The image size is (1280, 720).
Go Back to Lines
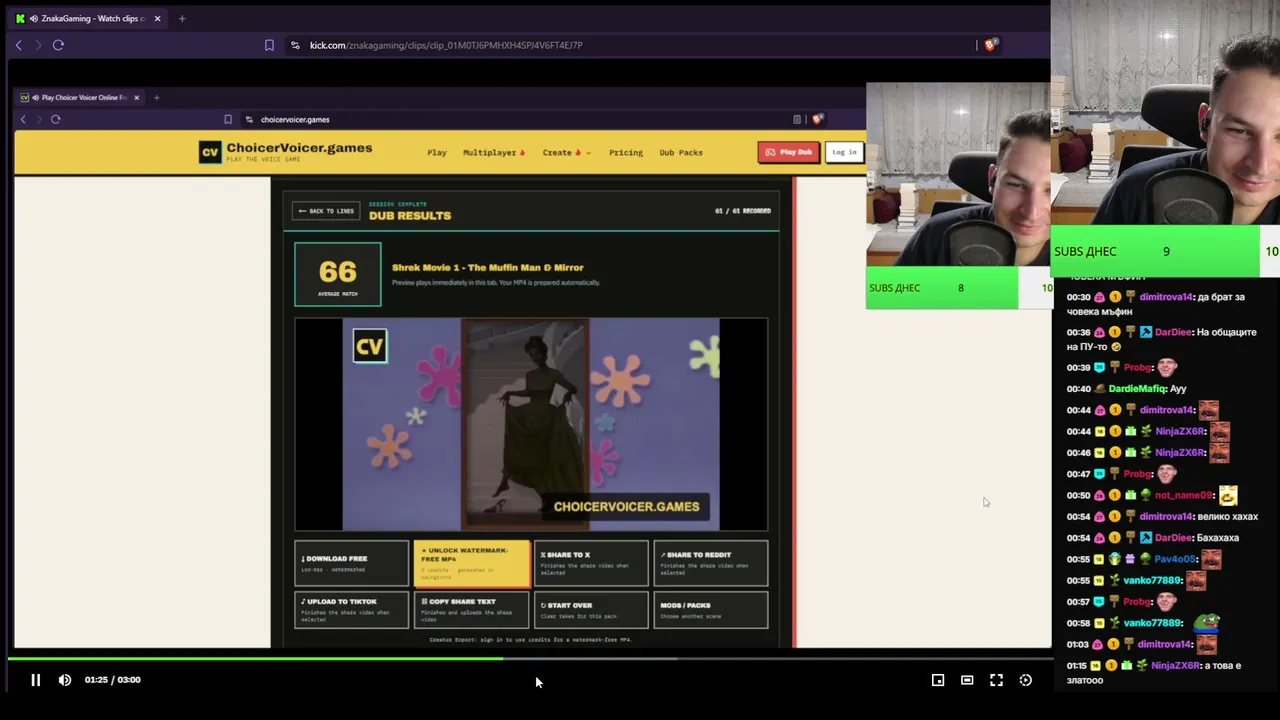(x=327, y=211)
